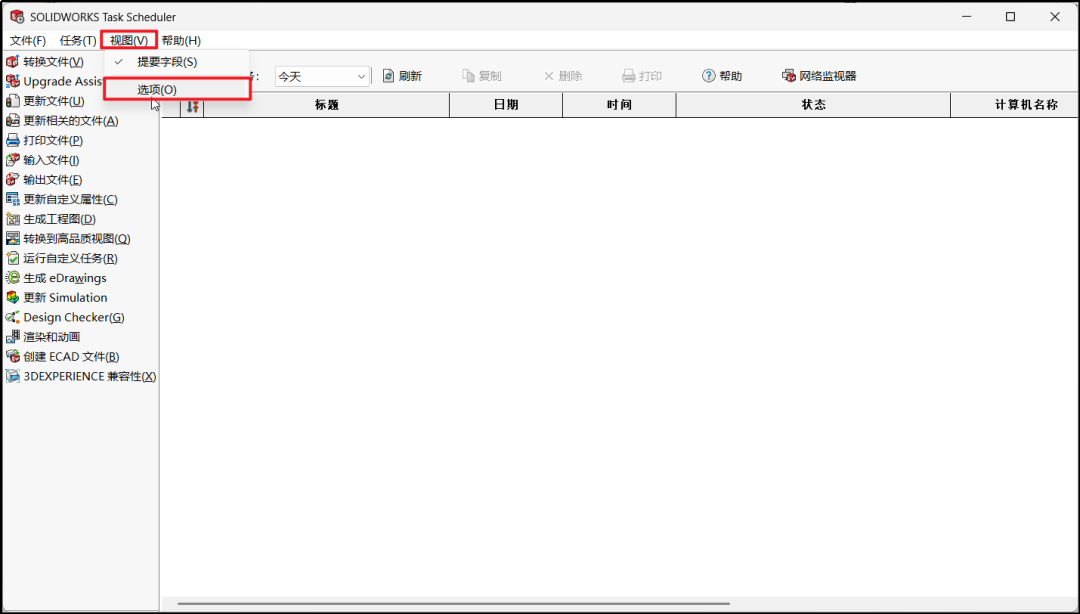Screen dimensions: 1080x614
Task: Click the Network Monitor (网络监视器) icon
Action: click(789, 76)
